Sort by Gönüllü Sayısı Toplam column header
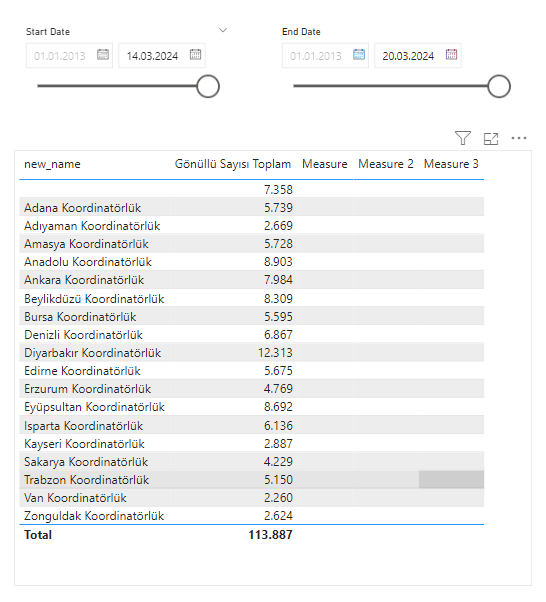 [233, 164]
